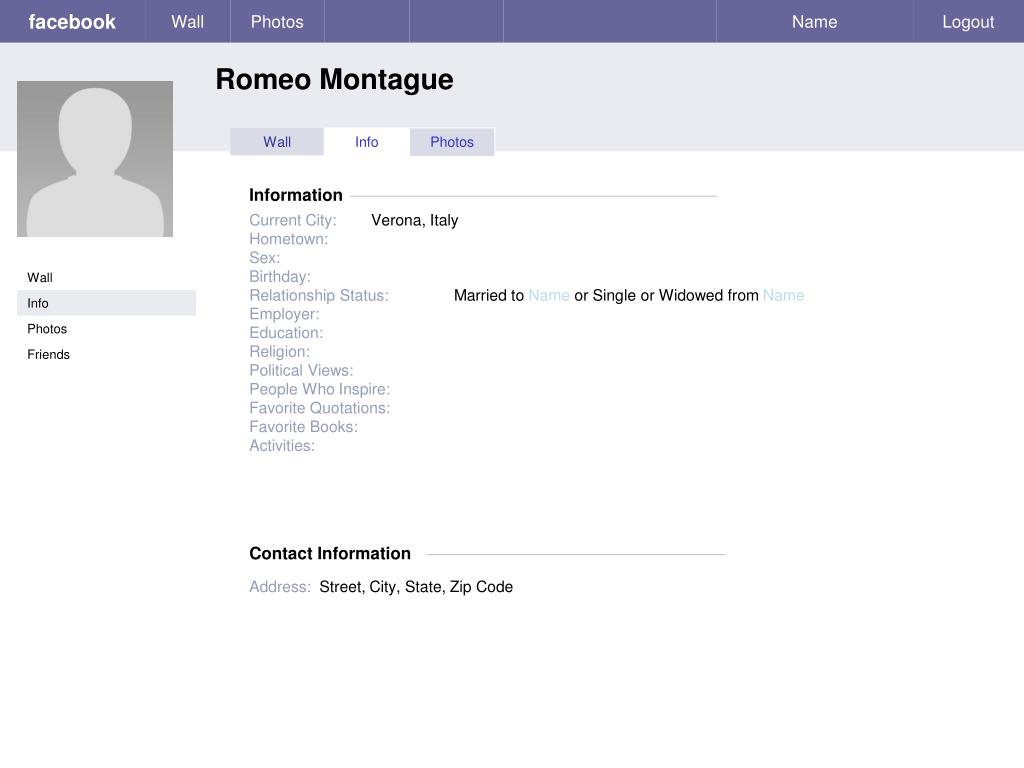Click the Activities label
Viewport: 1024px width, 768px height.
point(282,446)
